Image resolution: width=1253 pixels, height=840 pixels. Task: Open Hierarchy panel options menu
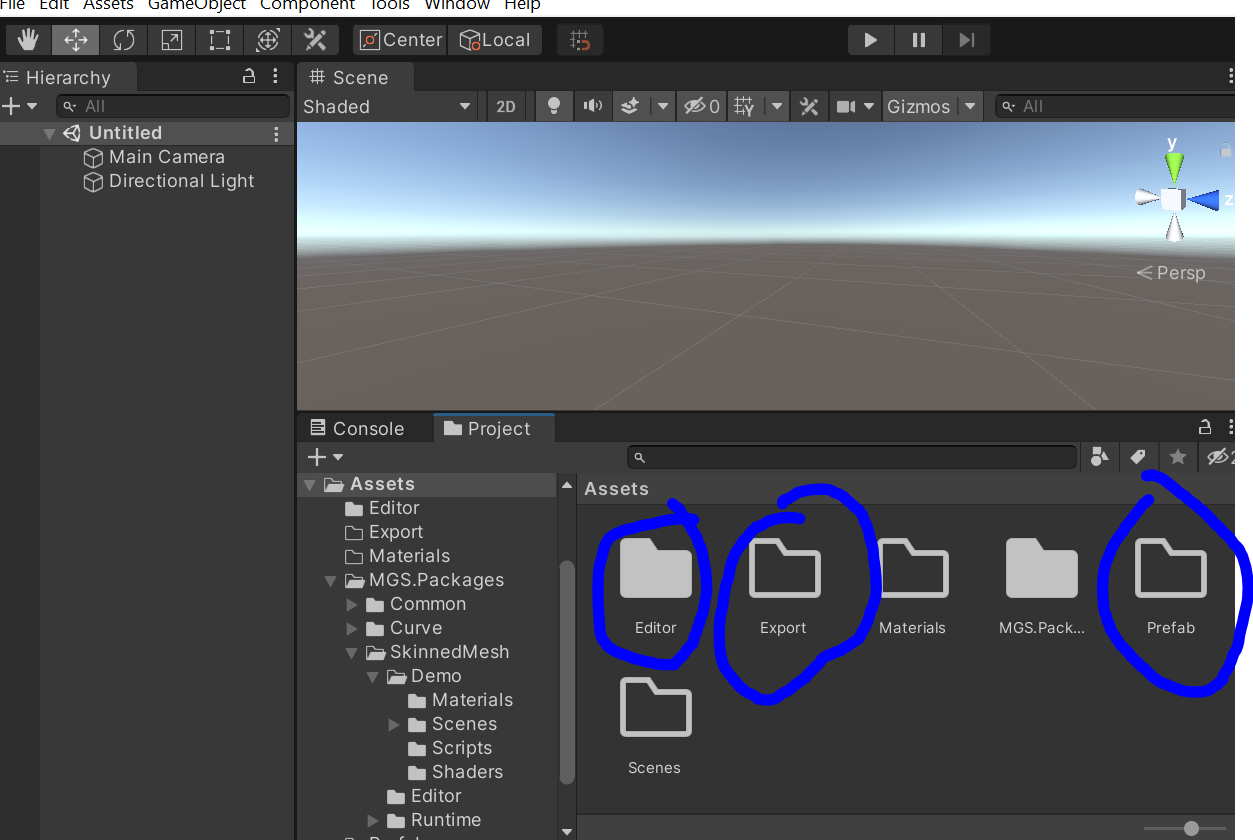coord(277,77)
